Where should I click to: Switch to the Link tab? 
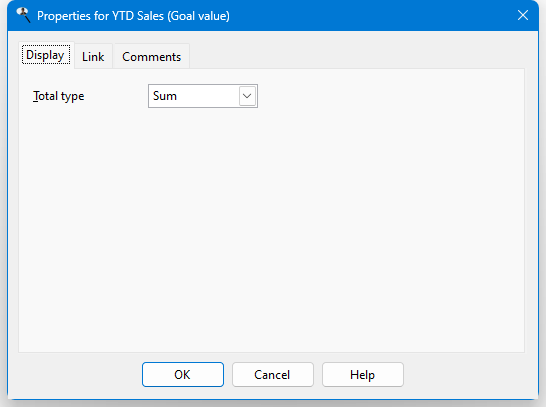click(93, 56)
